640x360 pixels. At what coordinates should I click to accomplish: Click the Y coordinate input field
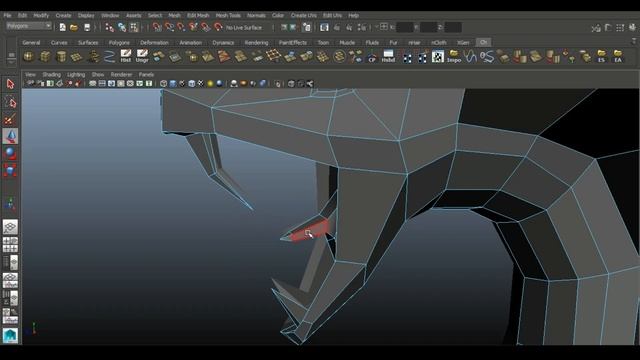tap(429, 27)
